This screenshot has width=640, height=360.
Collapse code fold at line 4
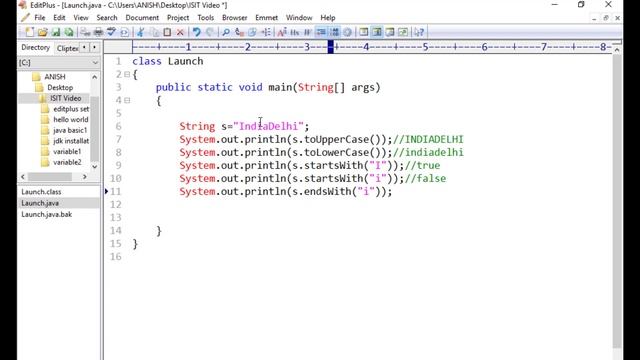tap(127, 100)
